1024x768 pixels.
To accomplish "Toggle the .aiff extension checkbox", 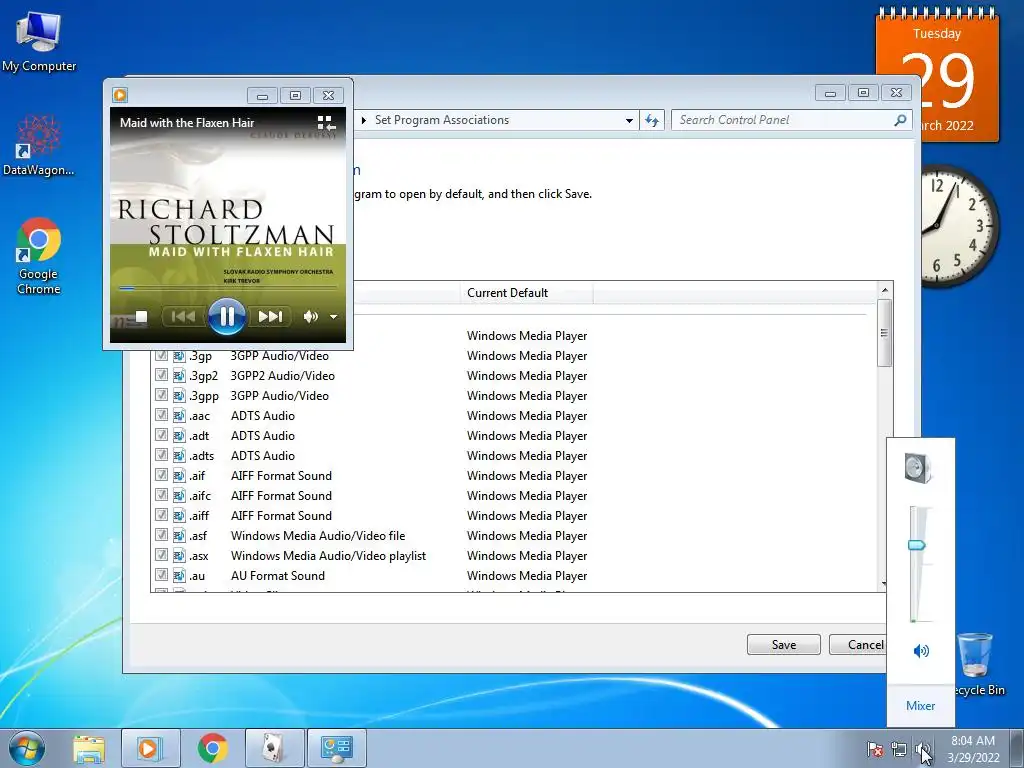I will pyautogui.click(x=161, y=515).
